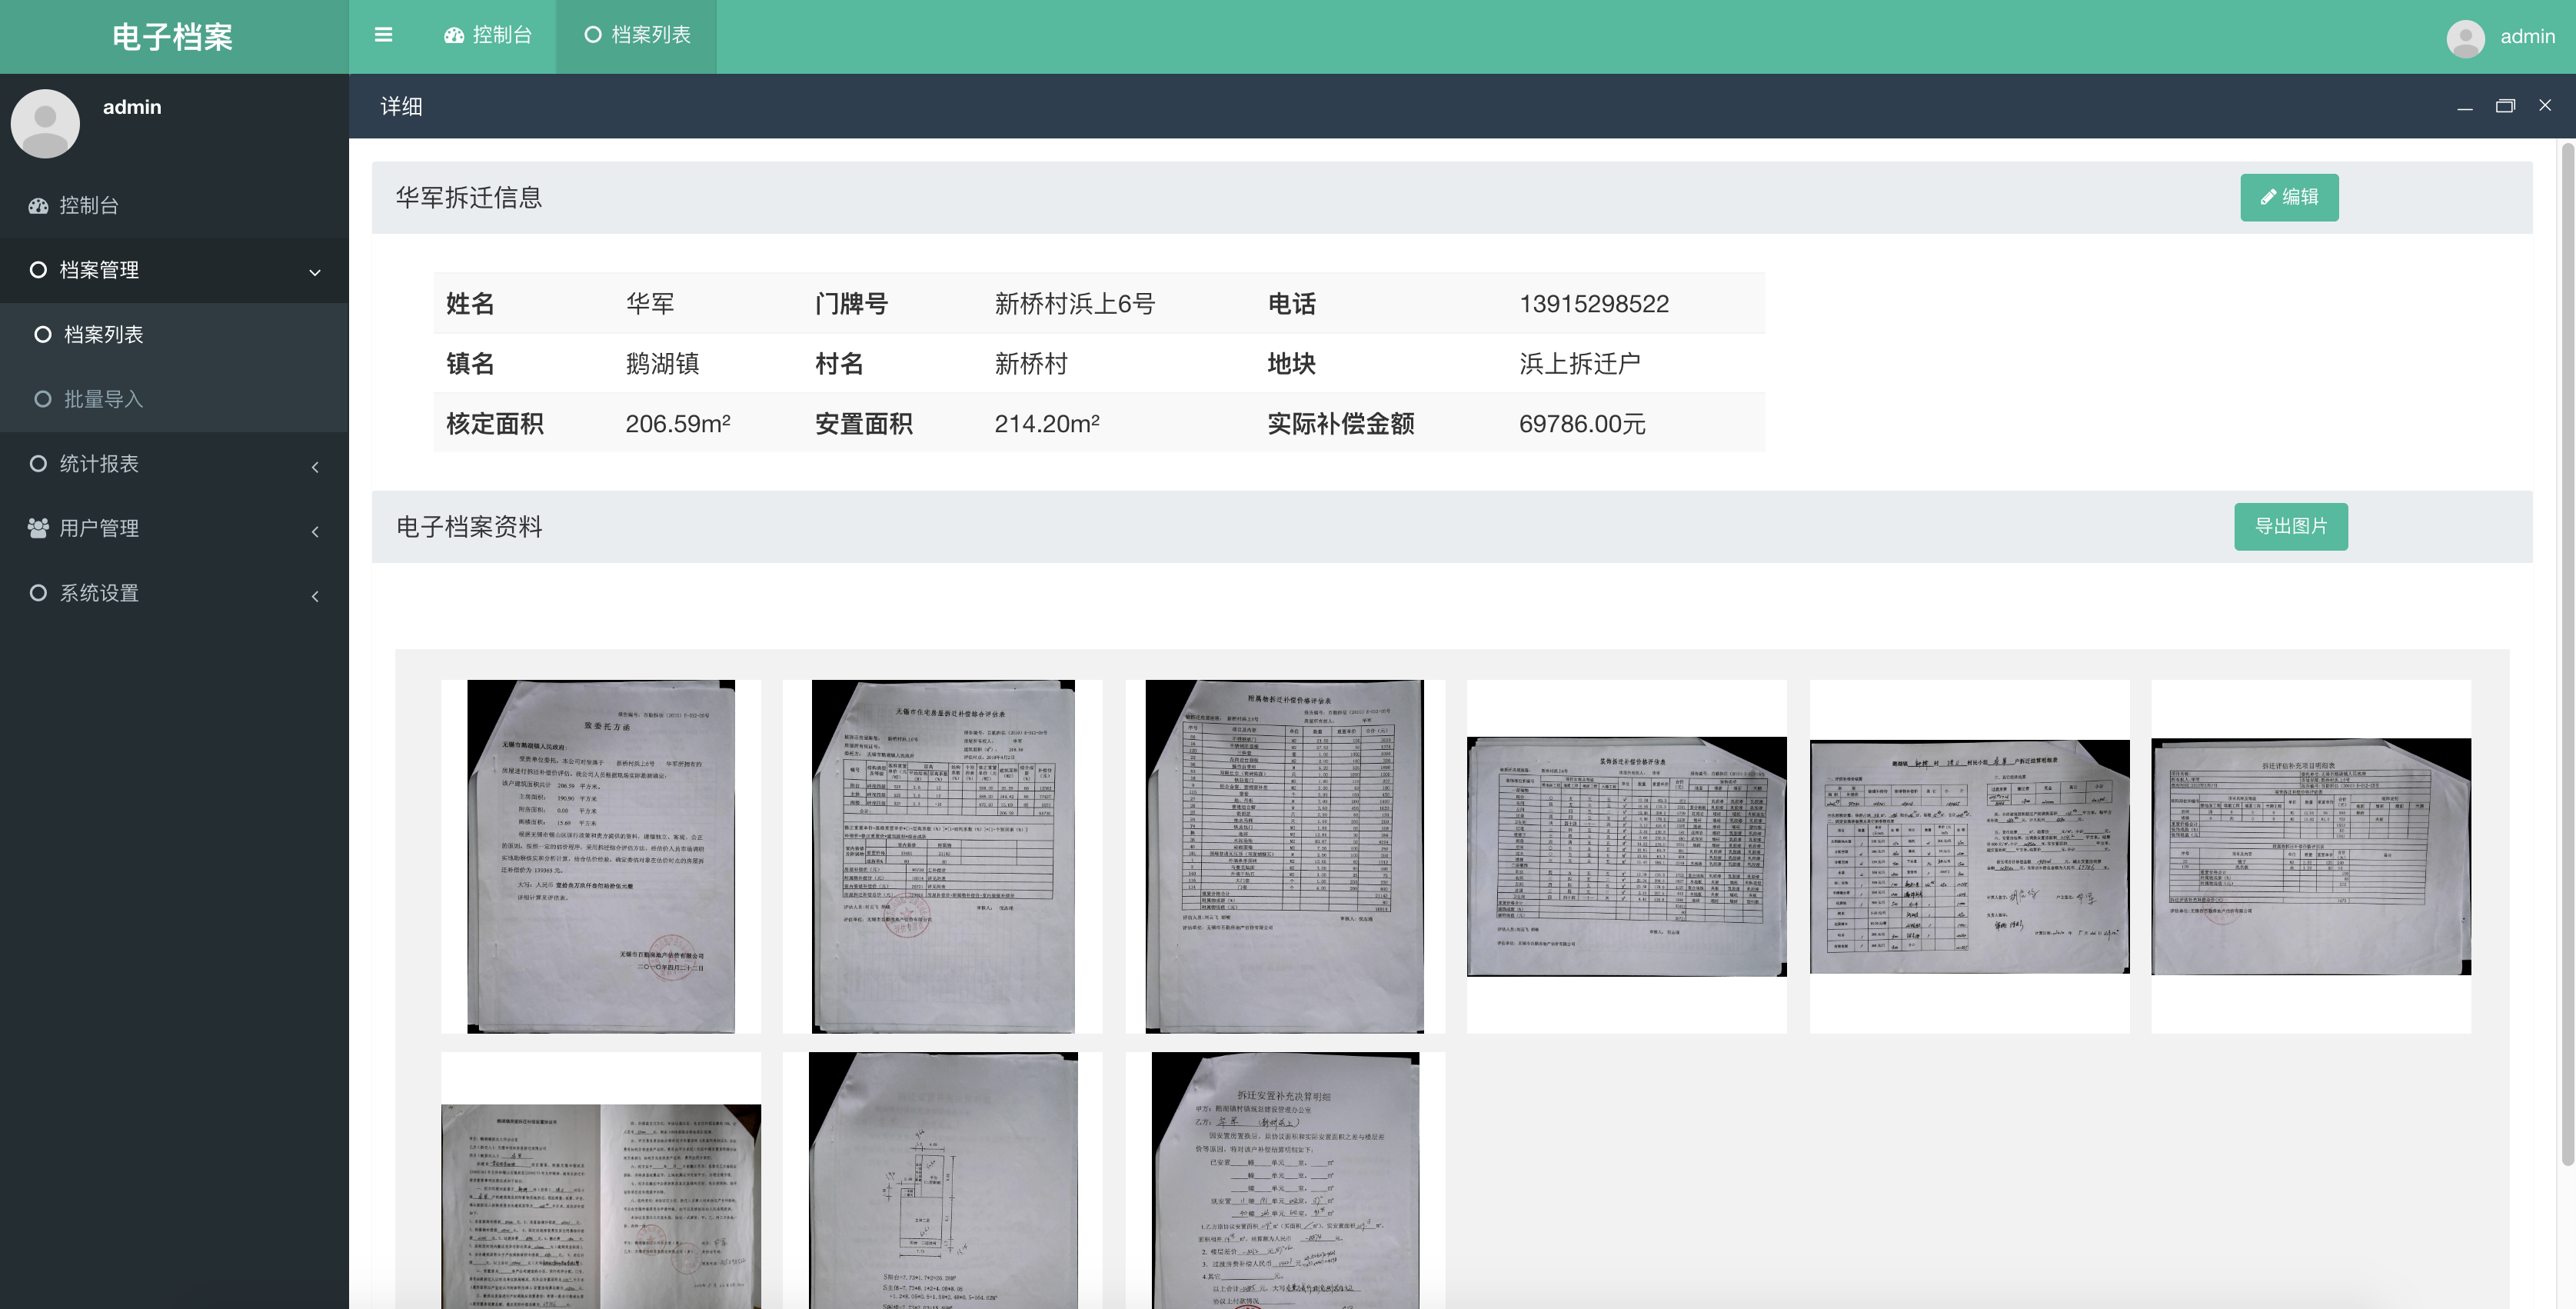2576x1309 pixels.
Task: Click the 详细 dialog title text
Action: click(x=401, y=106)
